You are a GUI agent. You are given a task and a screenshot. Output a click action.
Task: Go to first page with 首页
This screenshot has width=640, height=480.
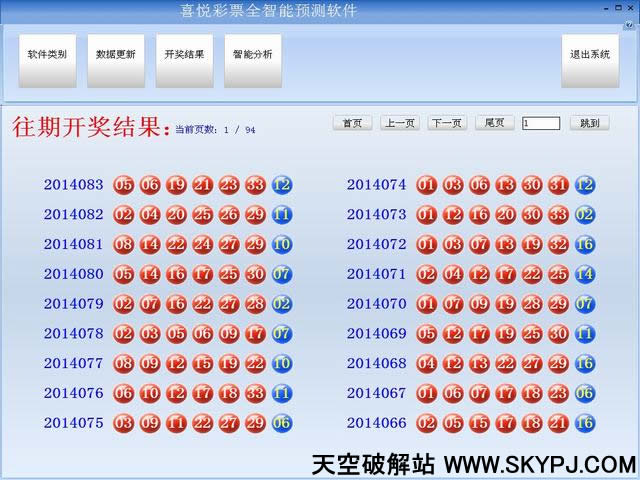pos(352,123)
